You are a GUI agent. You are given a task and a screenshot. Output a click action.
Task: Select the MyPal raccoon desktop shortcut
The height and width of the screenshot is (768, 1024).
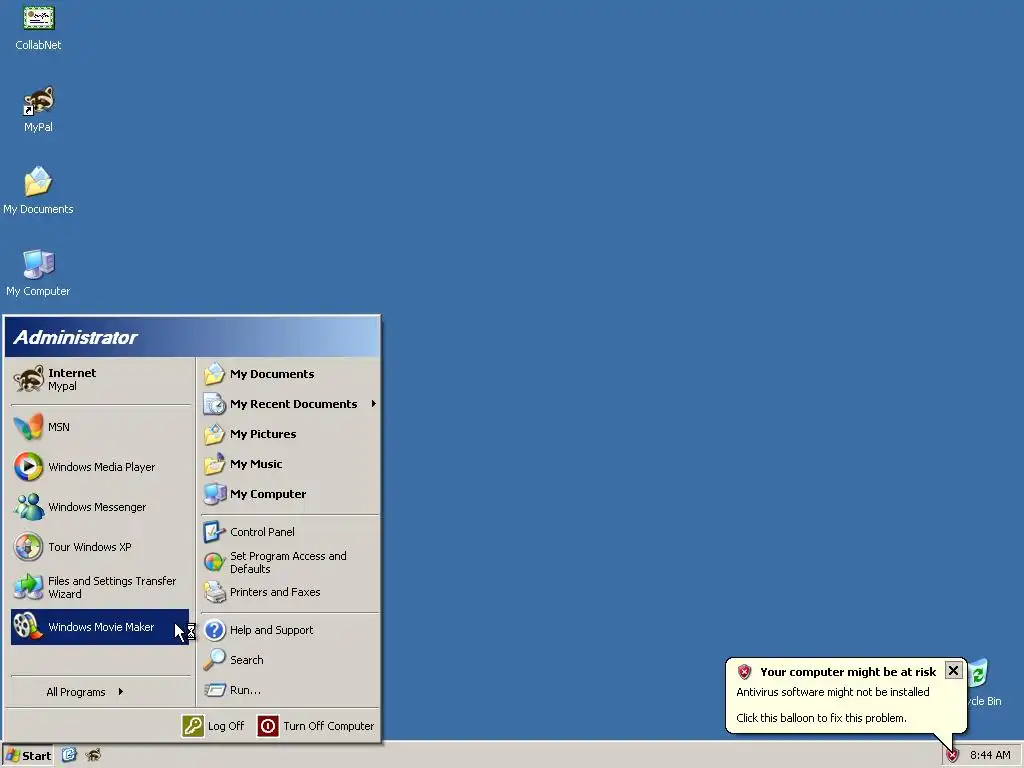(x=39, y=109)
